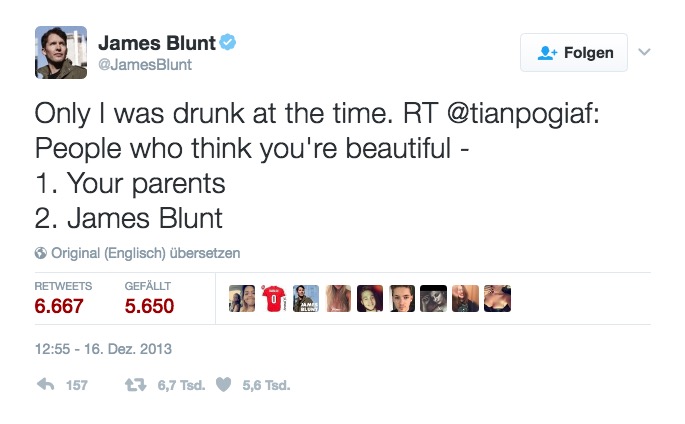View the 5.650 Gefällt list
This screenshot has height=424, width=685.
149,306
